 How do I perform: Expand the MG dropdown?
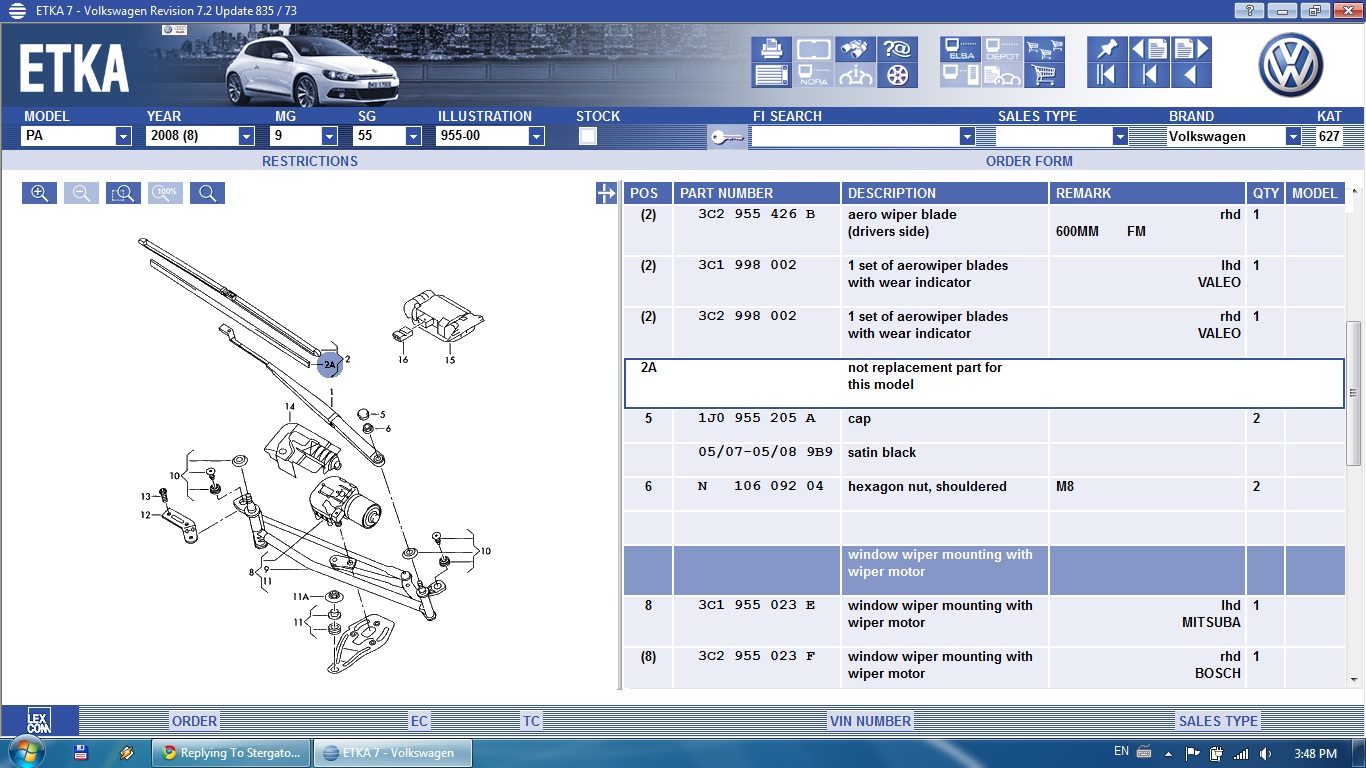[329, 136]
